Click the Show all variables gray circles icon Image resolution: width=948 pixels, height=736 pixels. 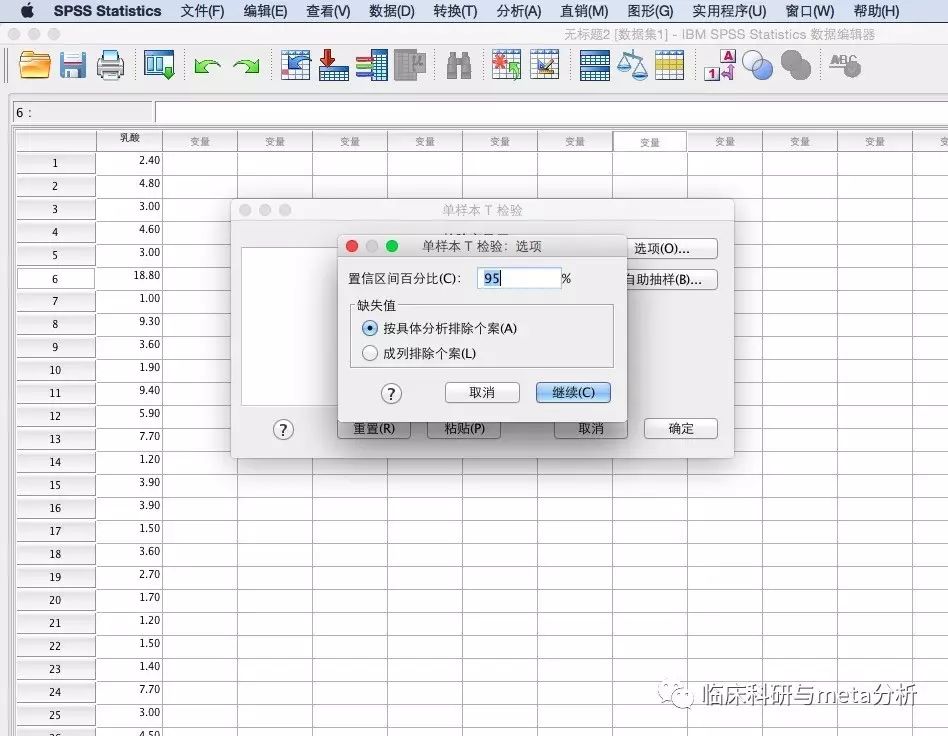click(x=796, y=65)
